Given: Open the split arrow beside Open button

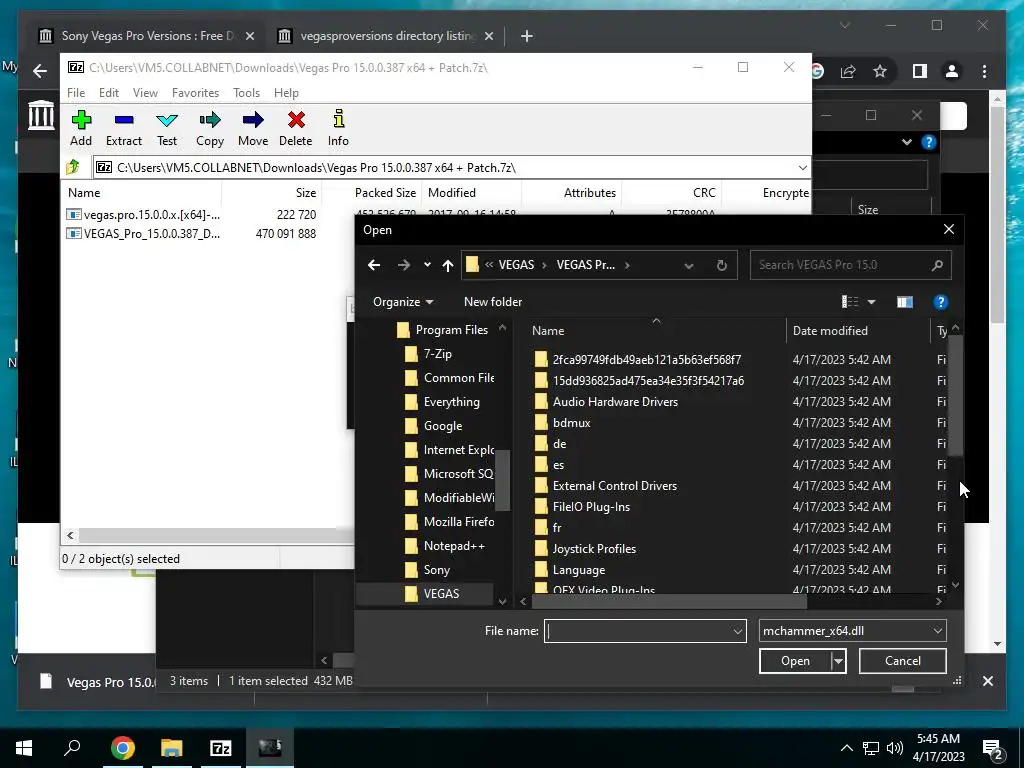Looking at the screenshot, I should (838, 661).
